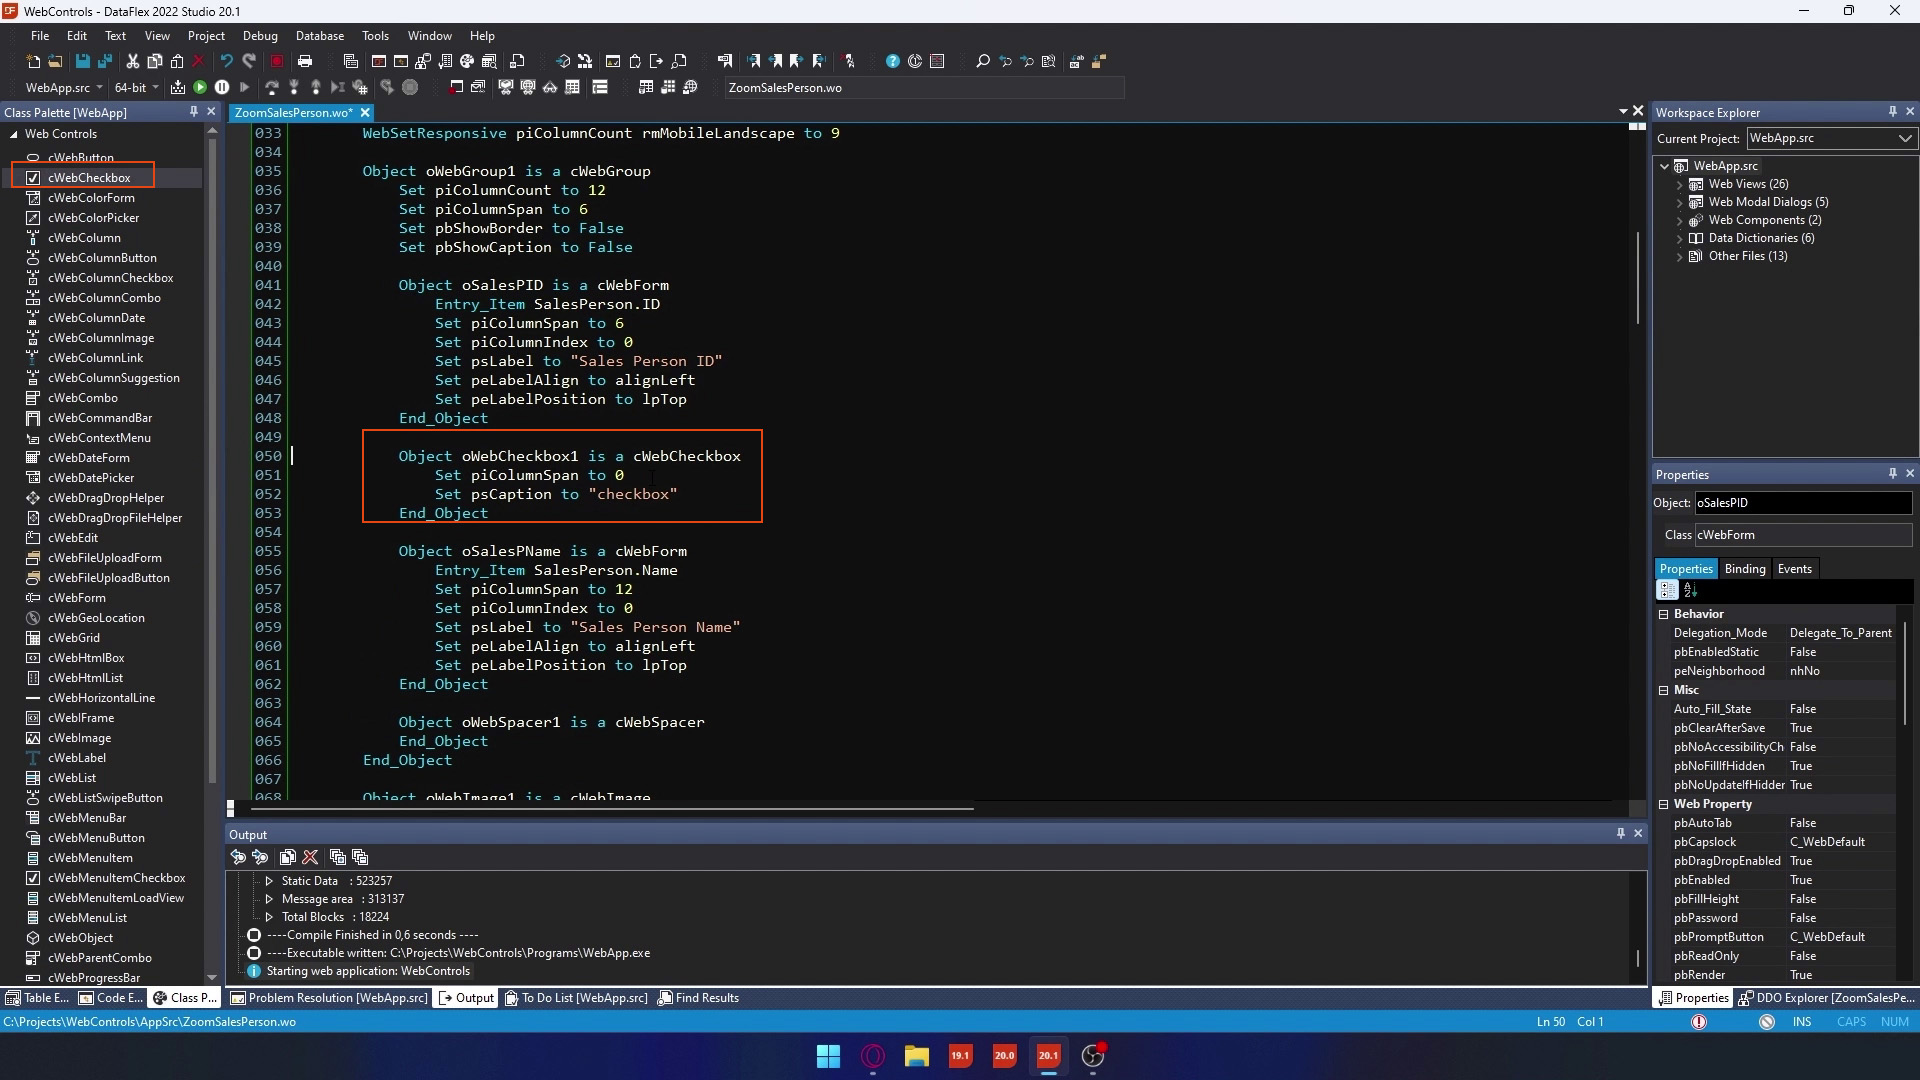Open DDO Explorer tab
The image size is (1920, 1080).
pyautogui.click(x=1826, y=998)
